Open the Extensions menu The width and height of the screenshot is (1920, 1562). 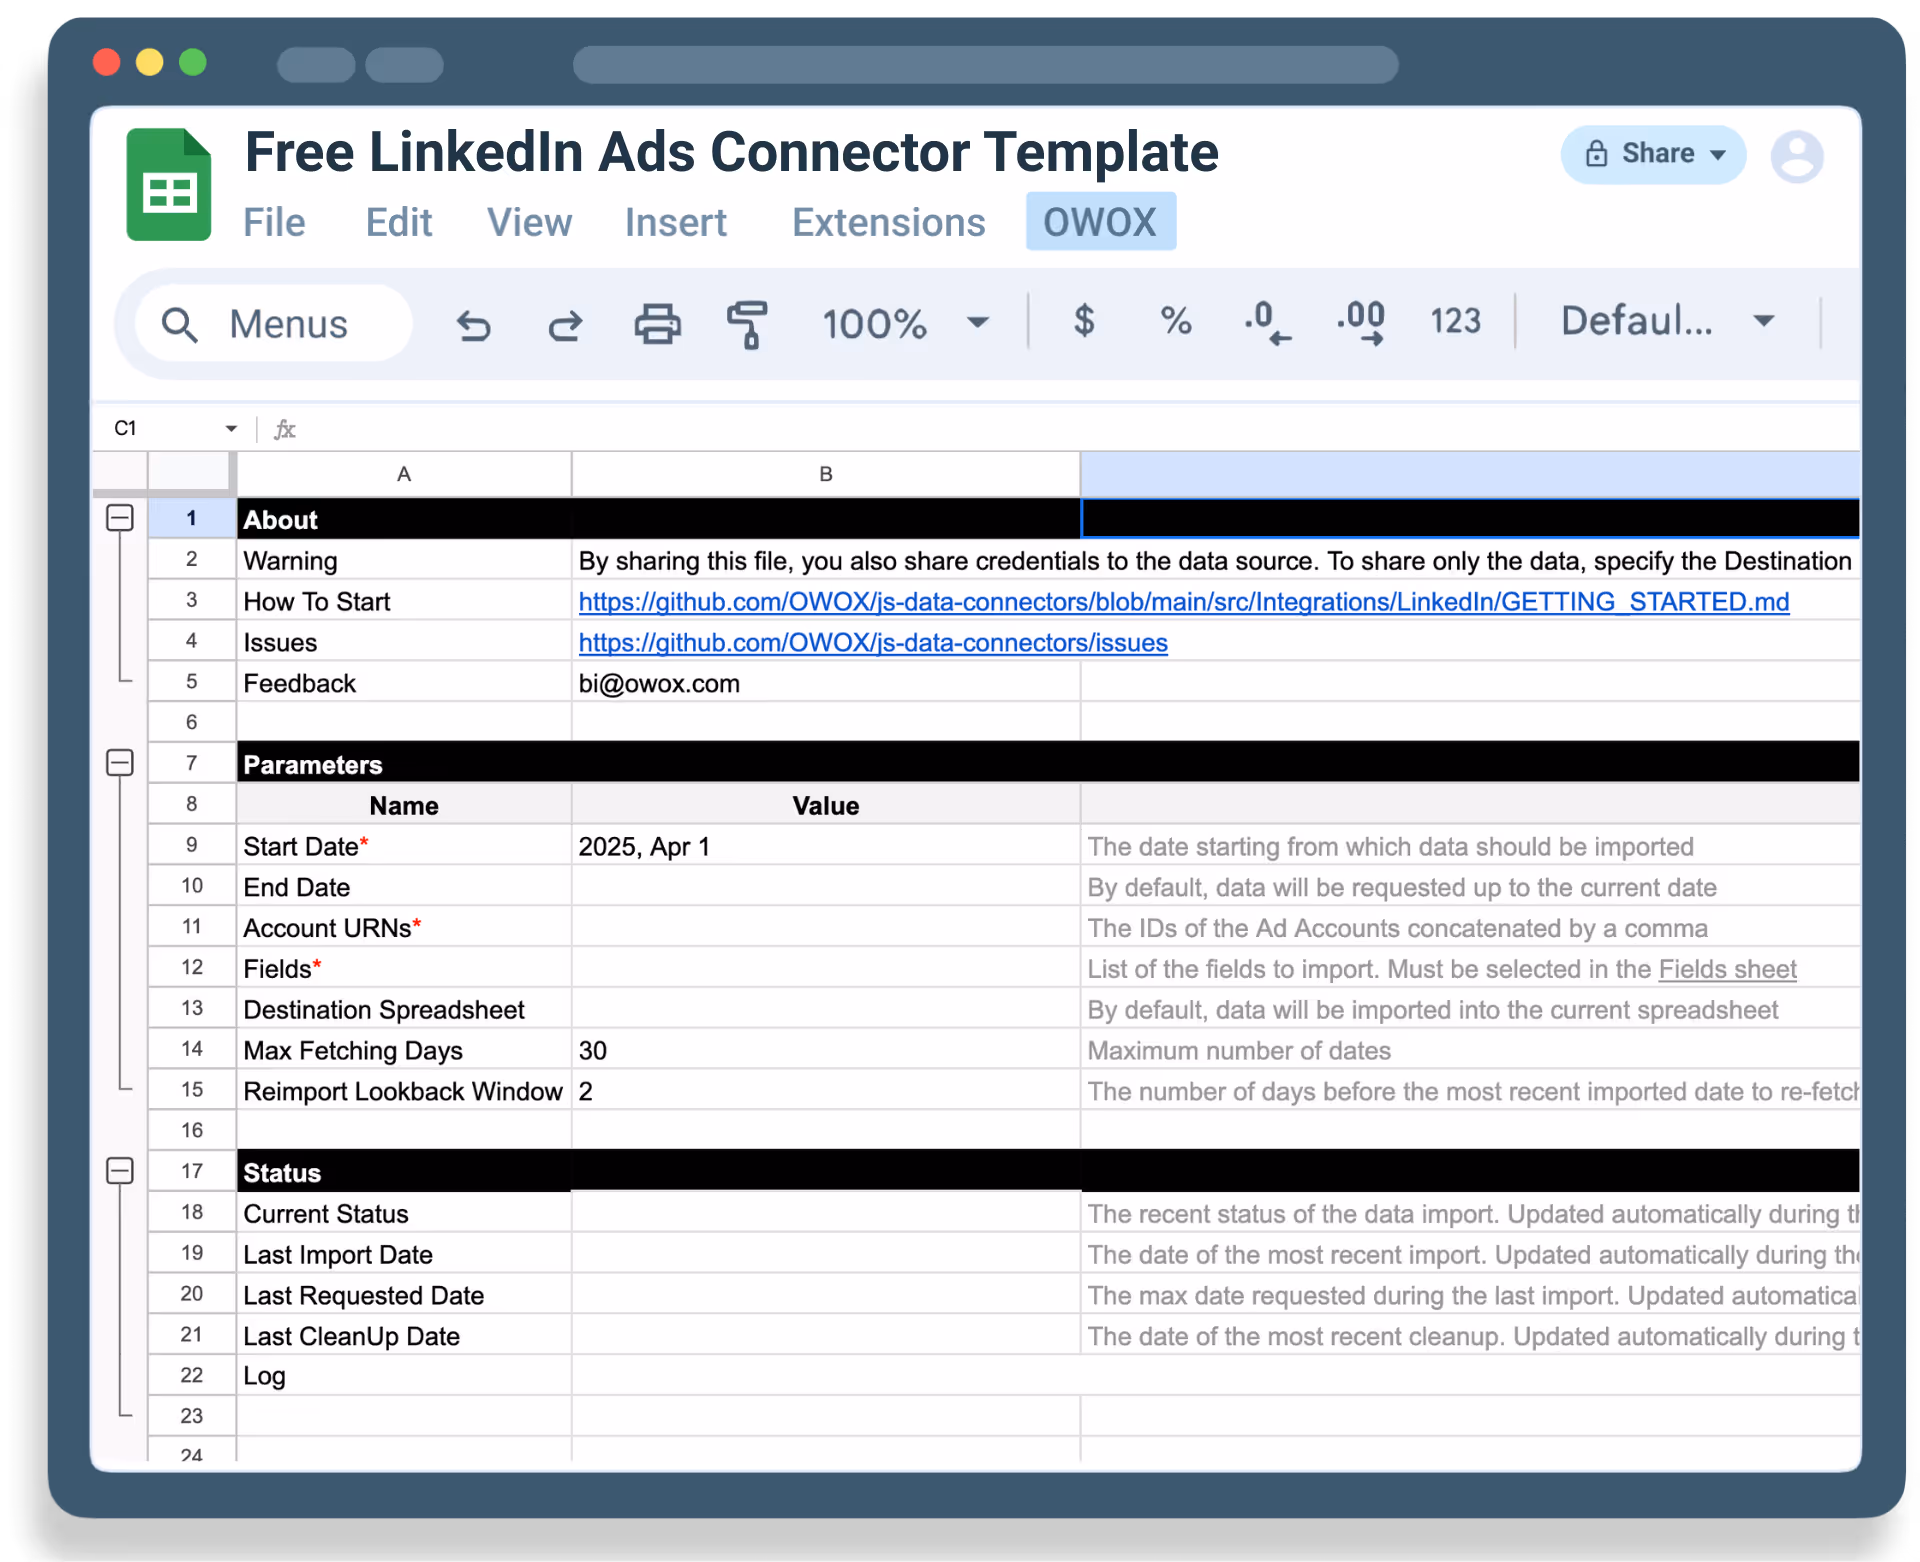click(x=888, y=222)
